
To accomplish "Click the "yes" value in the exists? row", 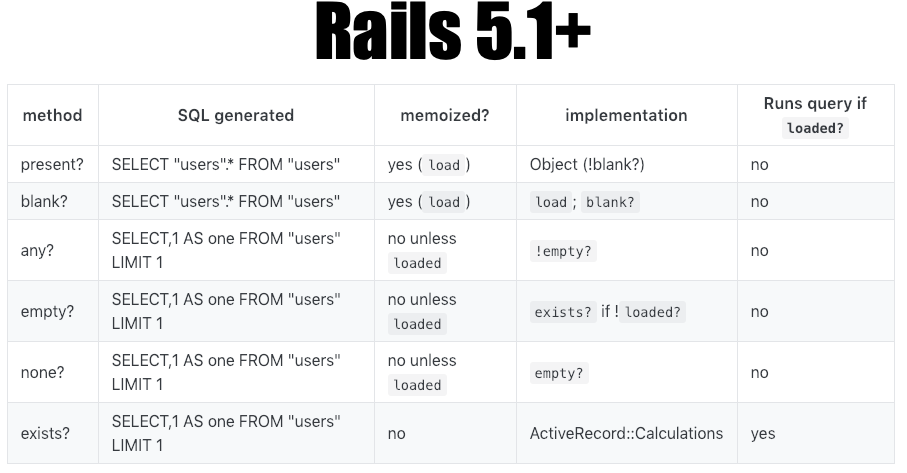I will point(763,433).
